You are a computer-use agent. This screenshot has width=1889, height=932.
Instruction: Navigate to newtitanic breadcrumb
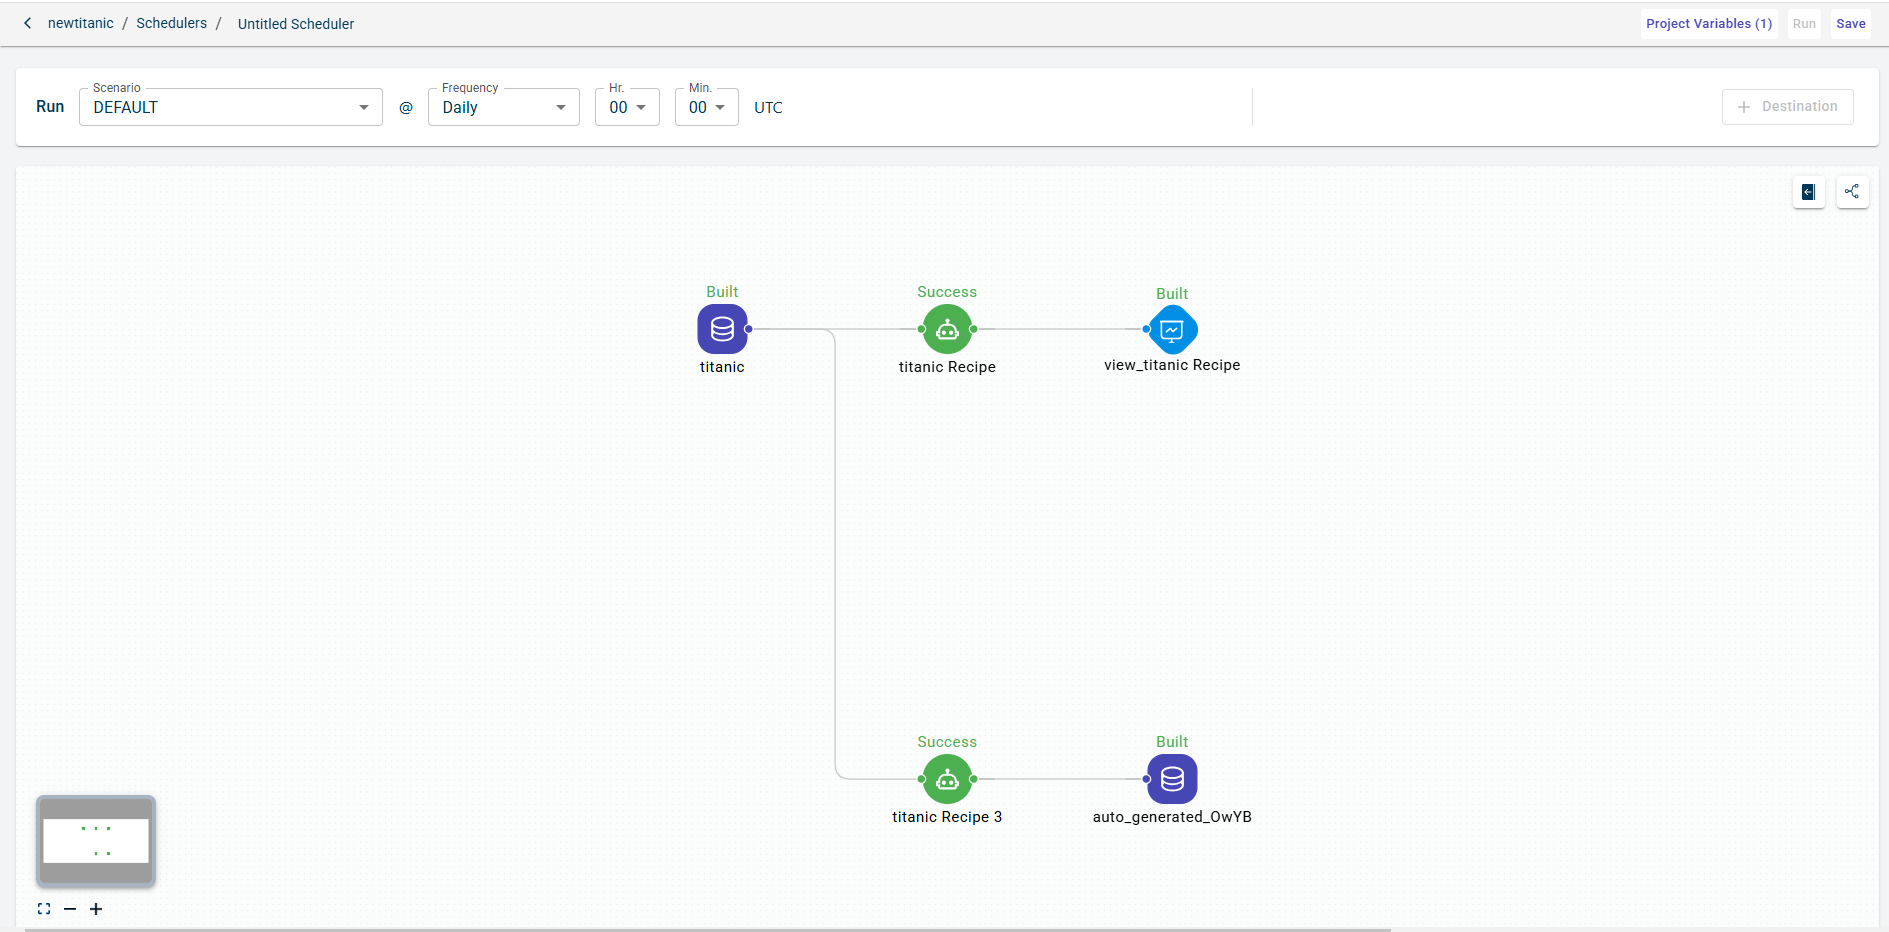click(x=81, y=23)
